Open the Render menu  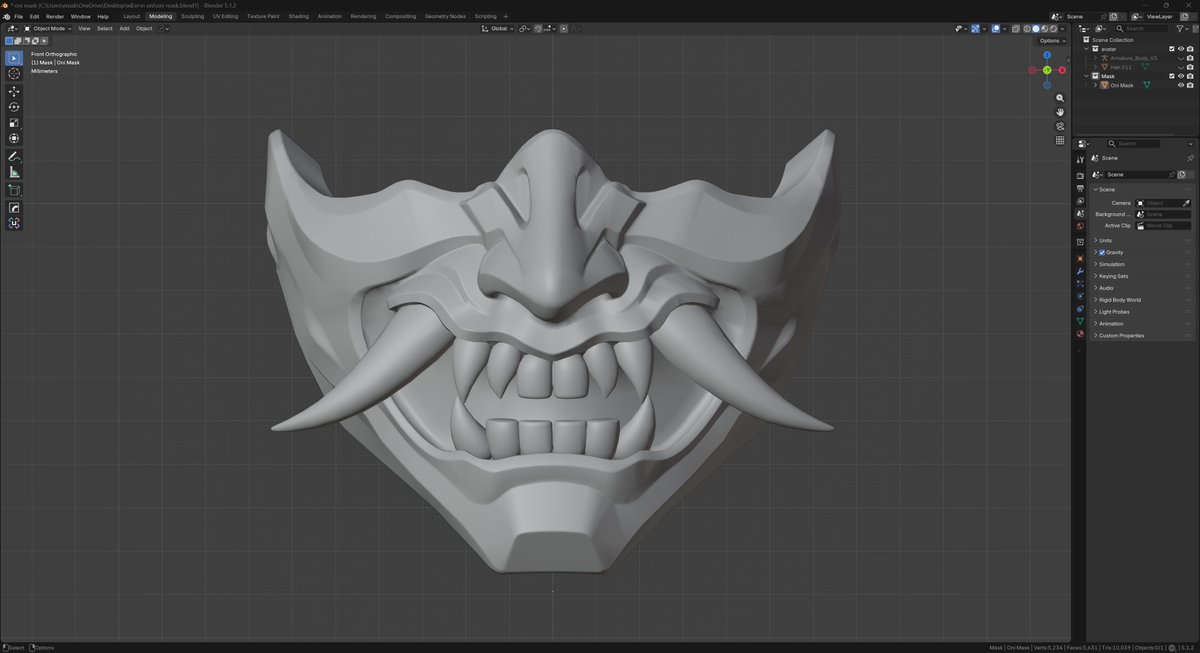(x=55, y=16)
